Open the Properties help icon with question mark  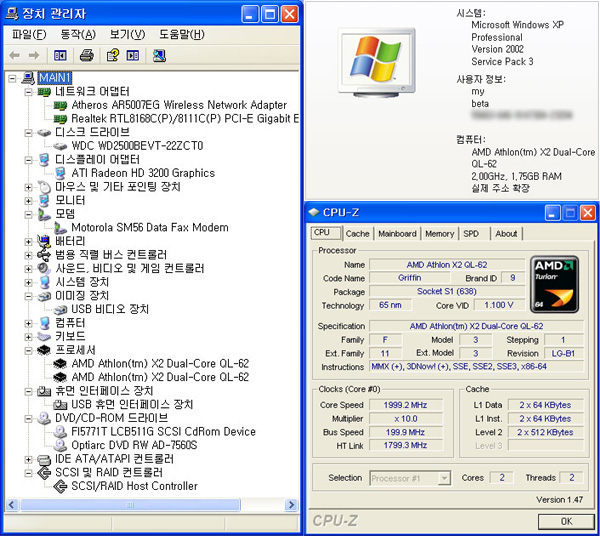[x=113, y=56]
